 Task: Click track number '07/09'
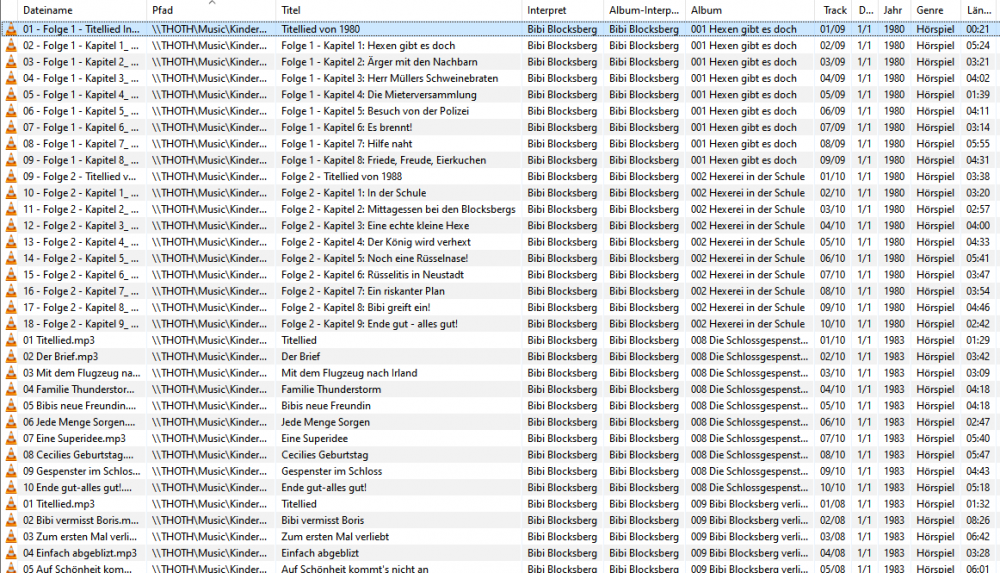[832, 128]
